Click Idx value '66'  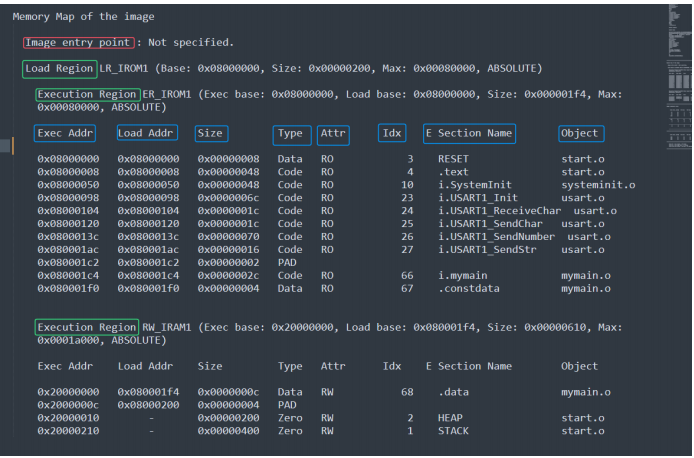pos(407,276)
